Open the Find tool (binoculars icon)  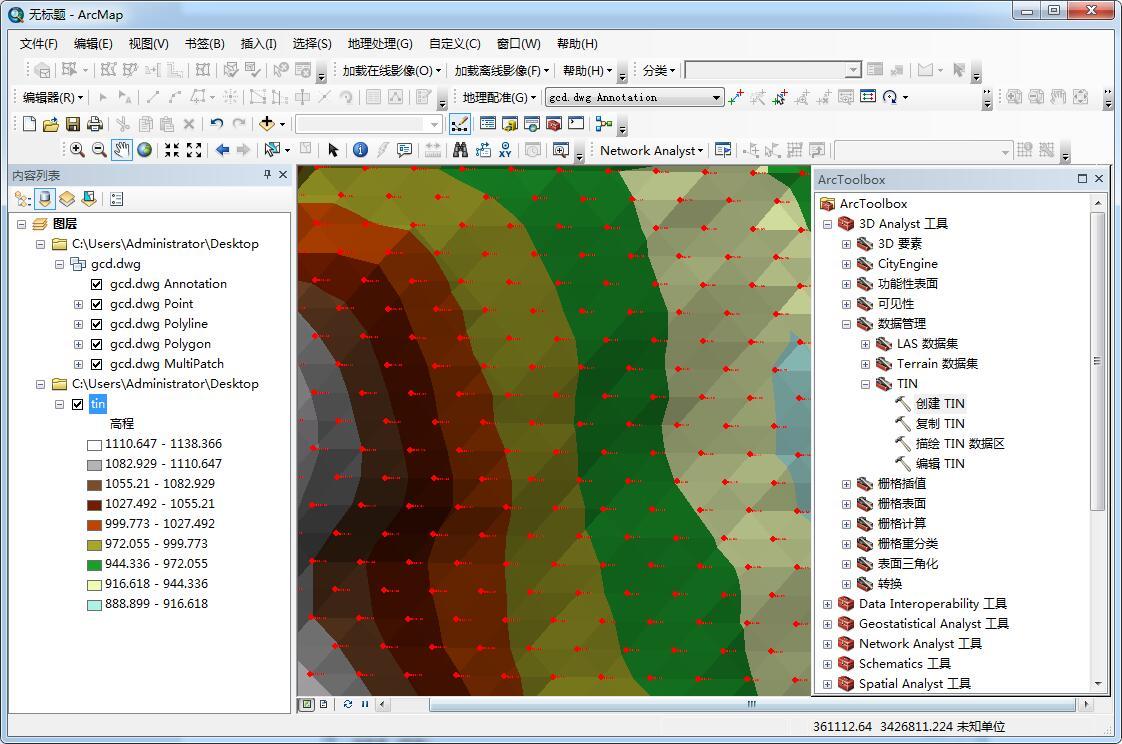pyautogui.click(x=460, y=150)
